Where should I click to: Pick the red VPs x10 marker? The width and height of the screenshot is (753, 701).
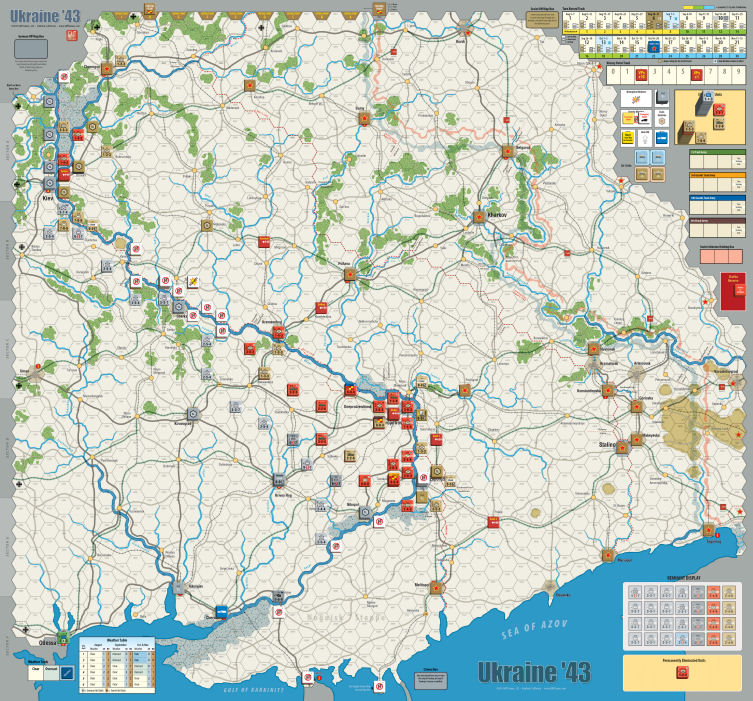641,75
